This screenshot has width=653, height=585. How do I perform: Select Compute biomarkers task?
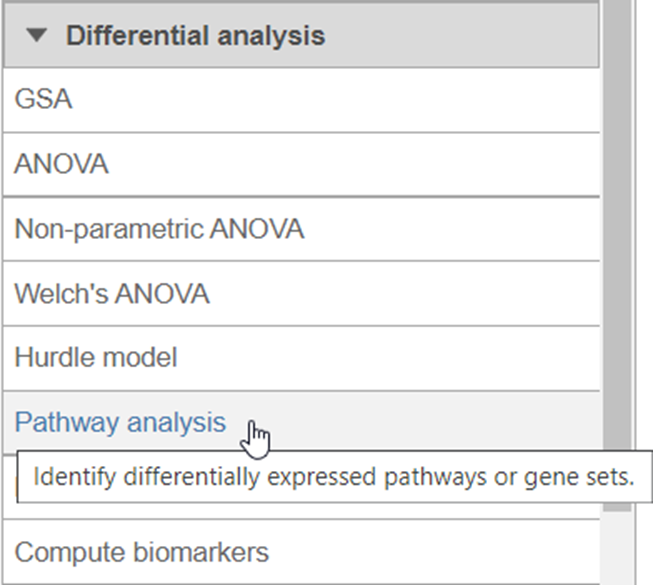tap(142, 552)
